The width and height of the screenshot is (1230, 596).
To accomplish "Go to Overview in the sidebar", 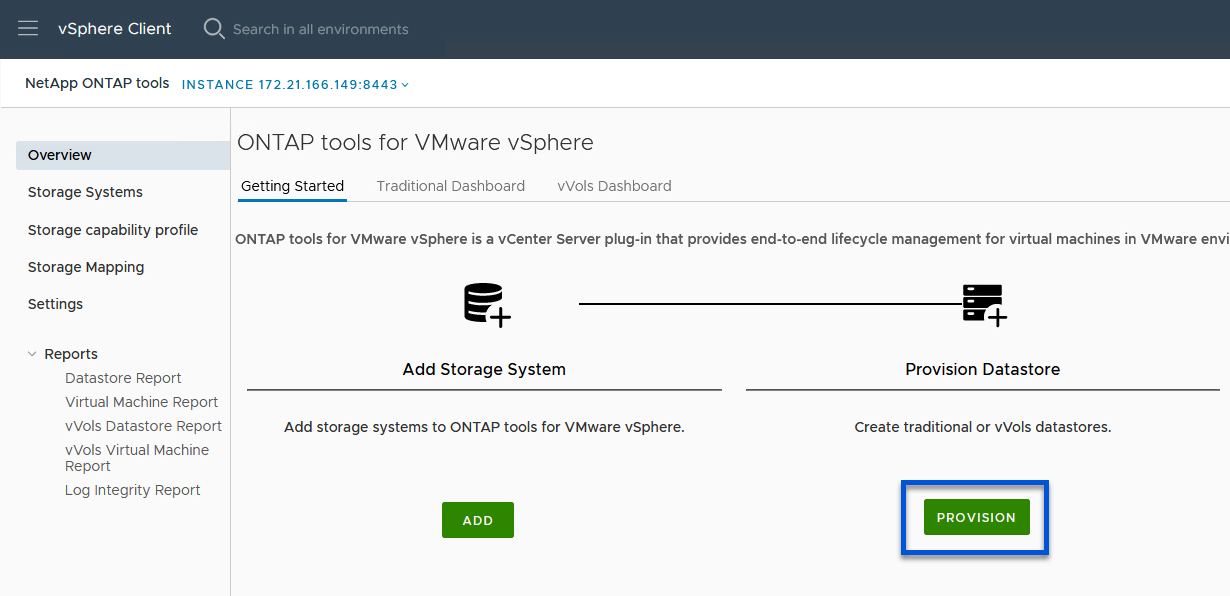I will click(x=60, y=155).
